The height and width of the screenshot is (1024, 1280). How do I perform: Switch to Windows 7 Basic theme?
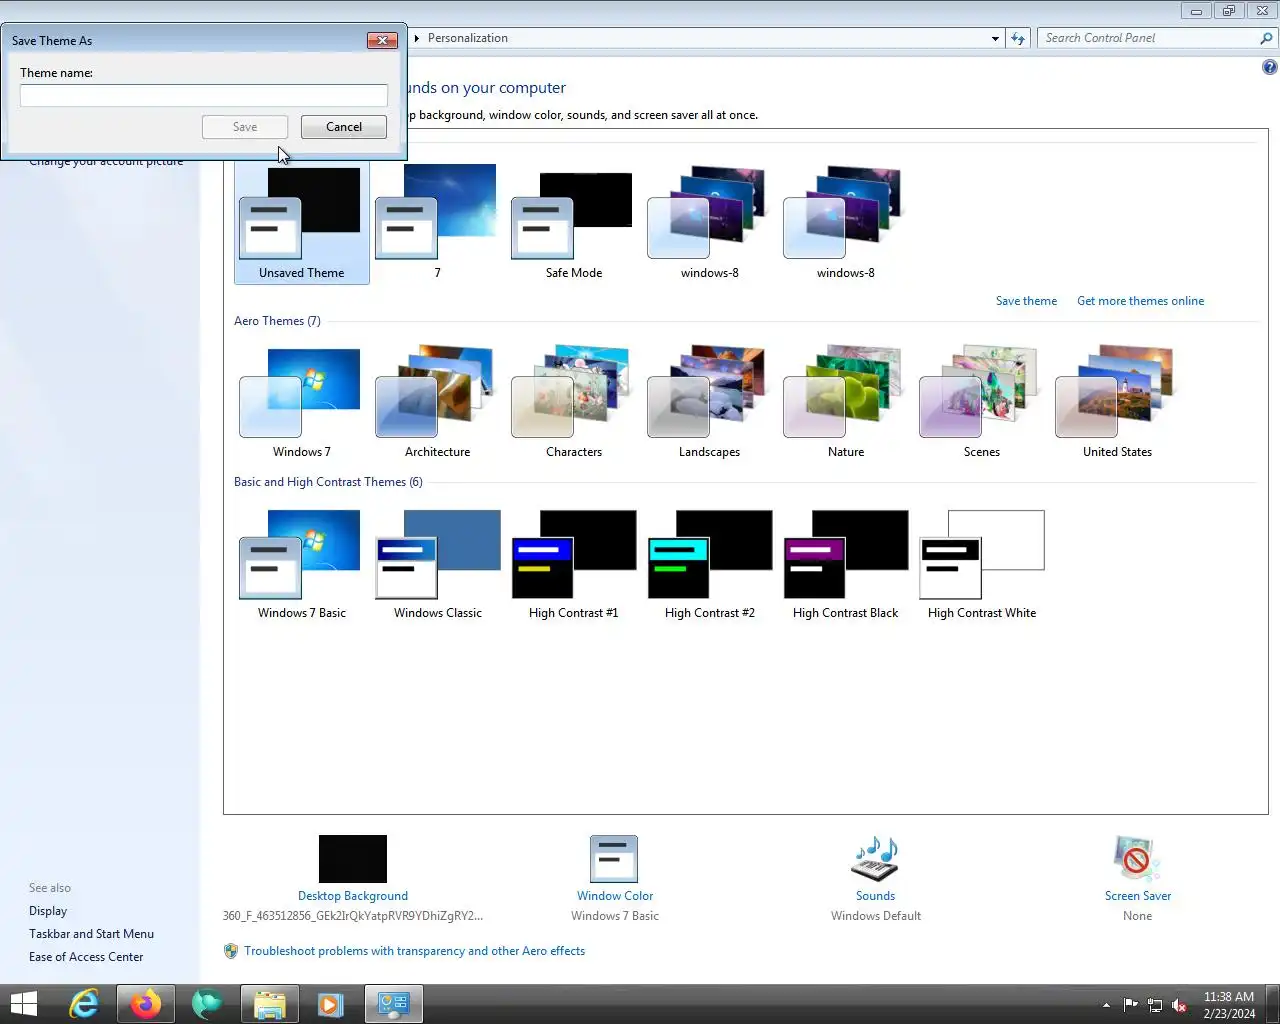301,563
